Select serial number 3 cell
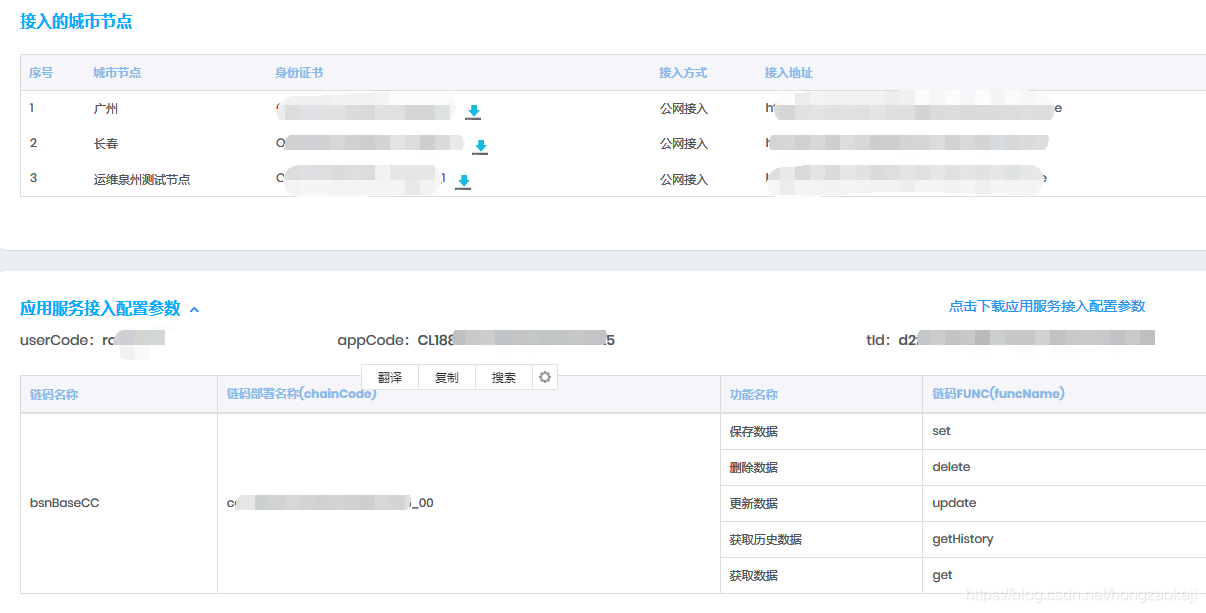Screen dimensions: 1206x613 point(33,178)
